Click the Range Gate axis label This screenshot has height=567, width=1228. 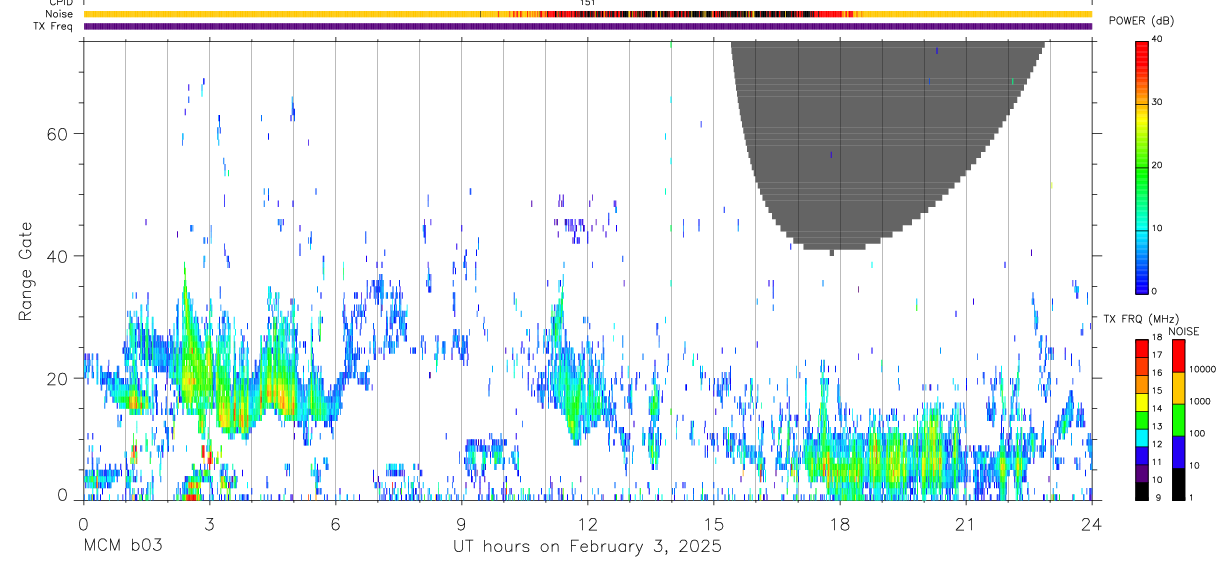point(25,272)
